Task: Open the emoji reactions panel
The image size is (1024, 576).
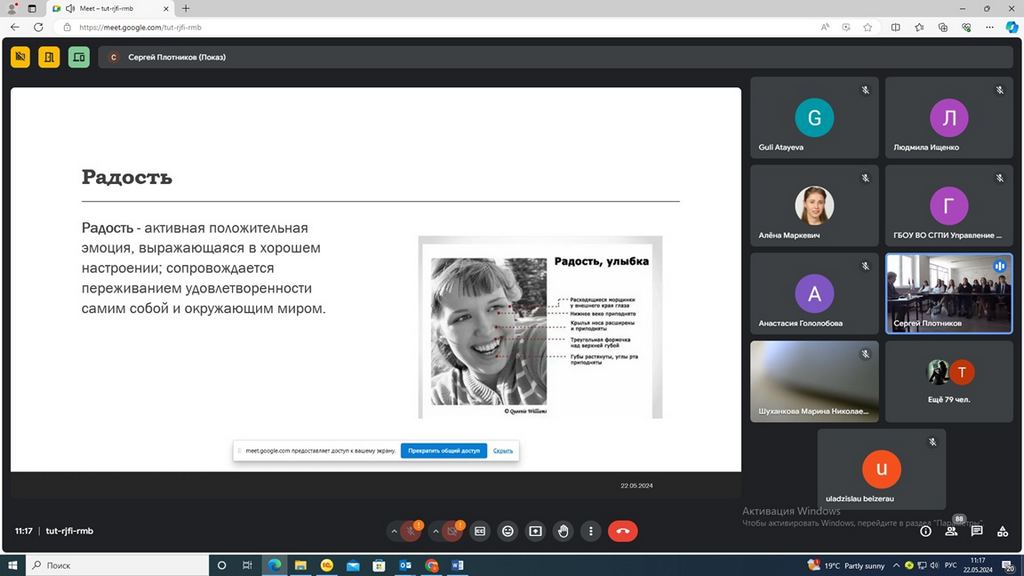Action: tap(508, 531)
